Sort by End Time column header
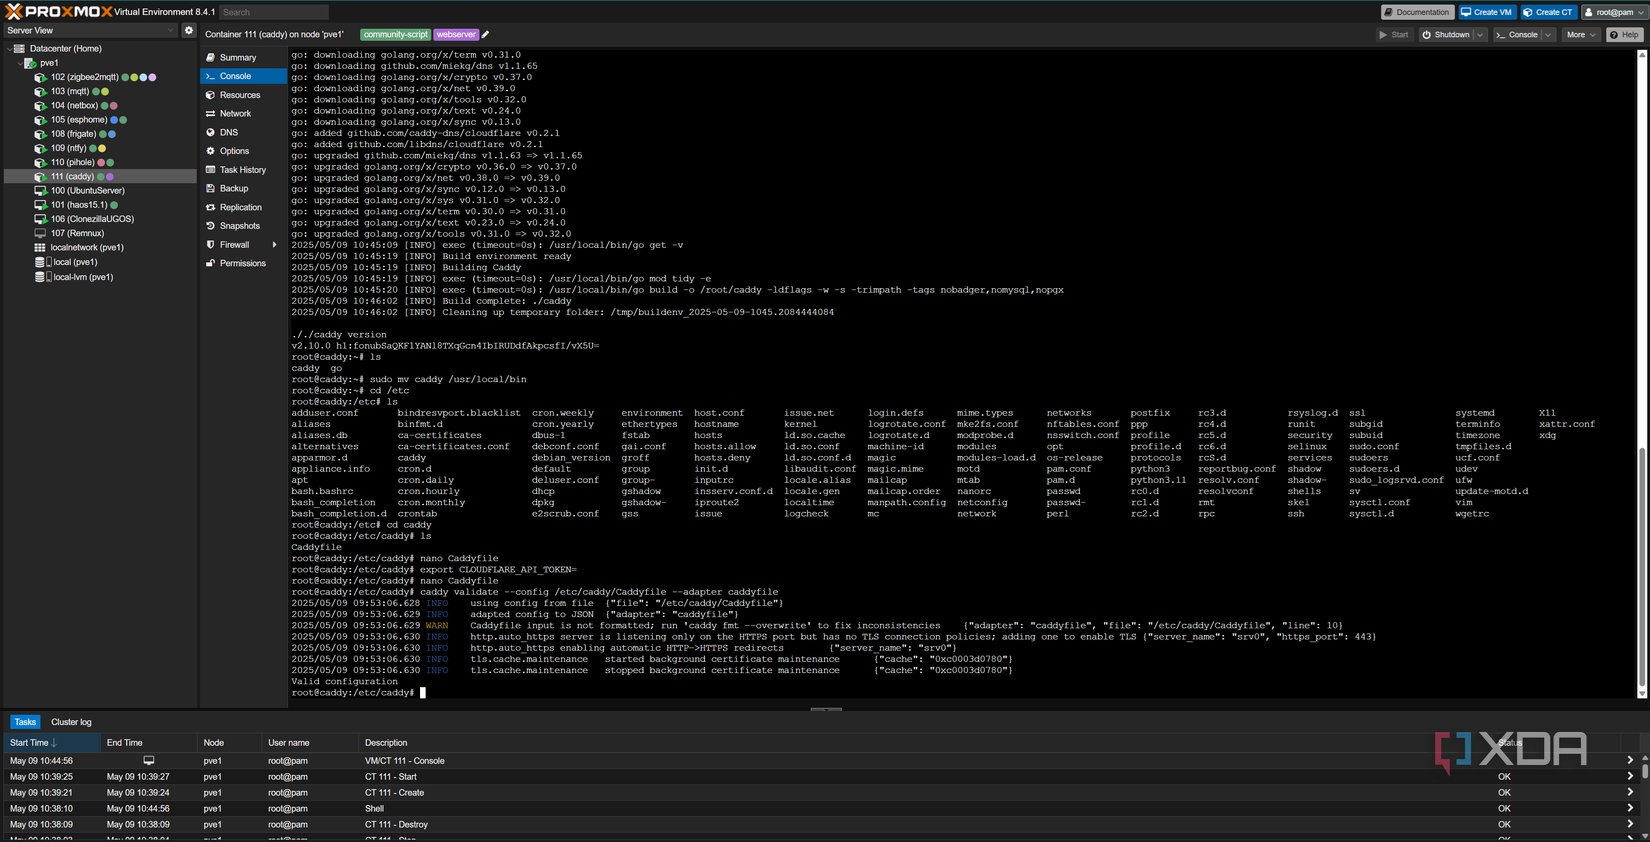 tap(148, 743)
